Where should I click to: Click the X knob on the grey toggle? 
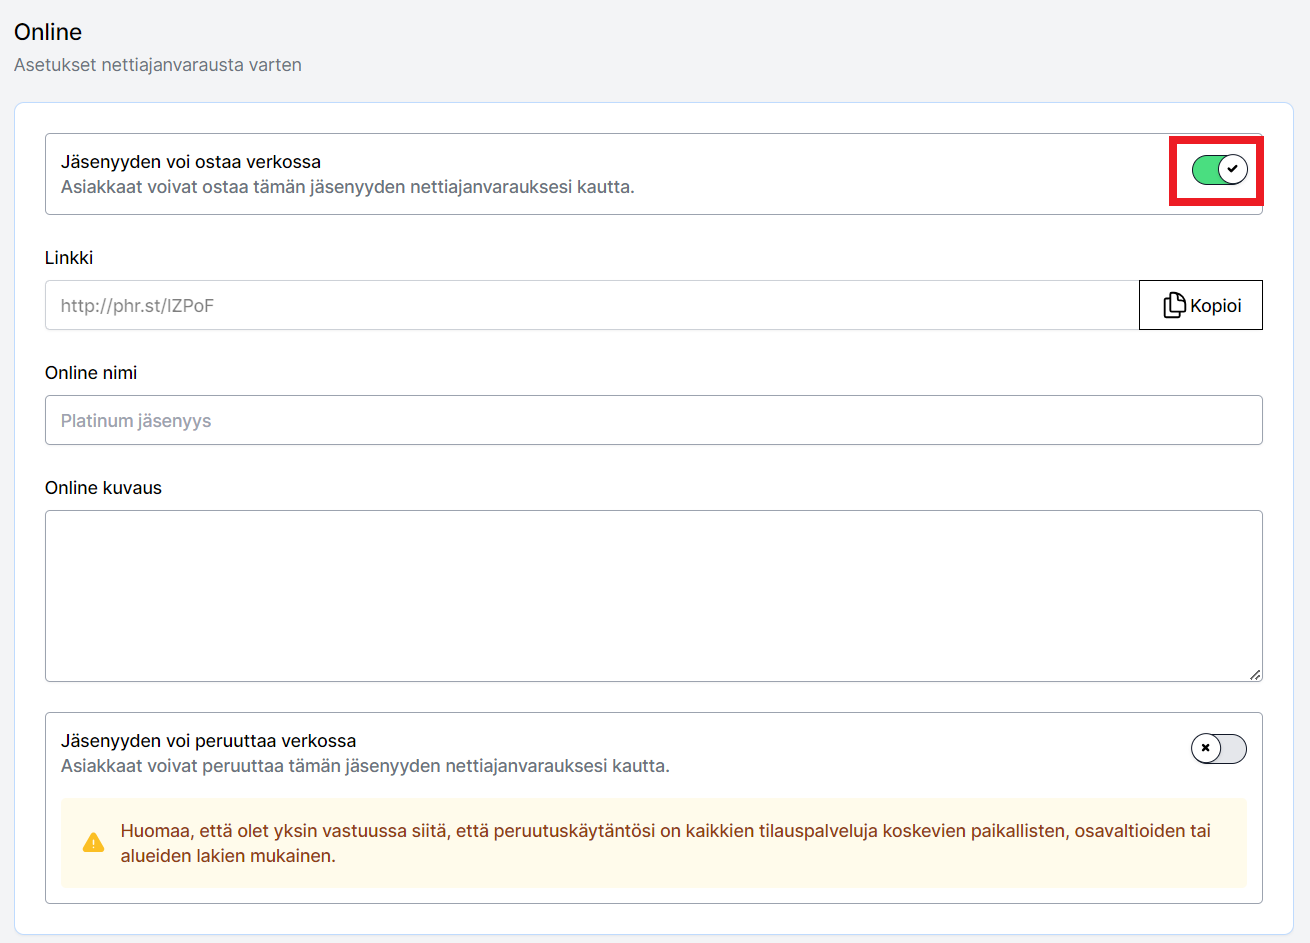(x=1206, y=748)
